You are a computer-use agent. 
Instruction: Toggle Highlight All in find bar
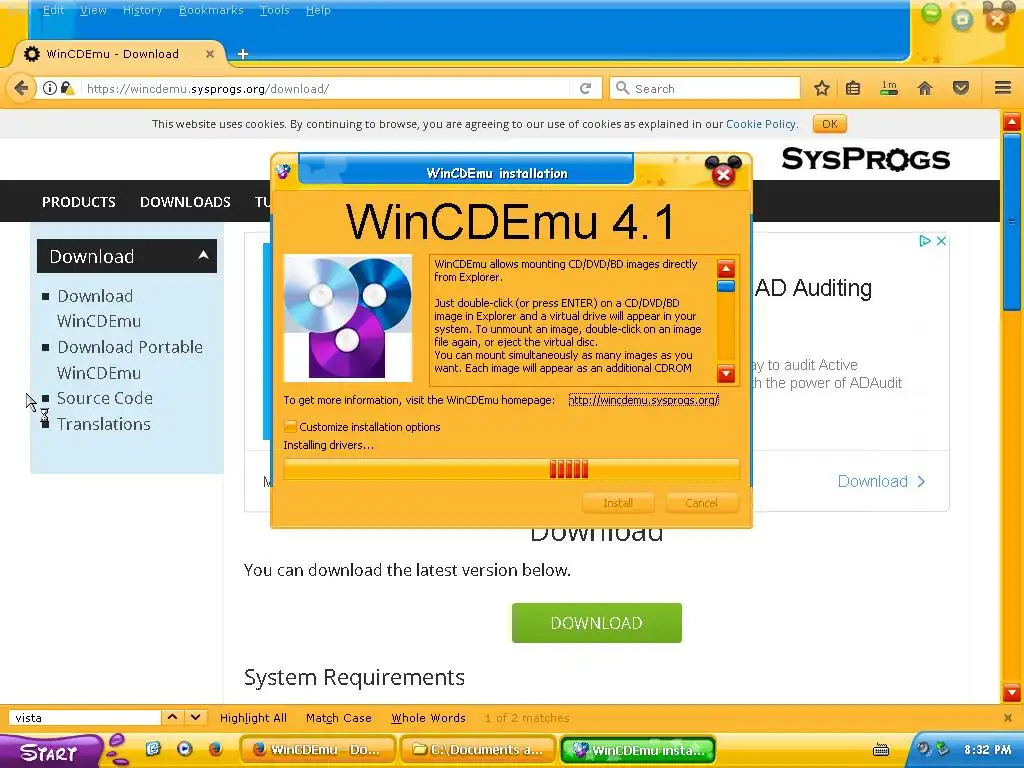[x=253, y=718]
